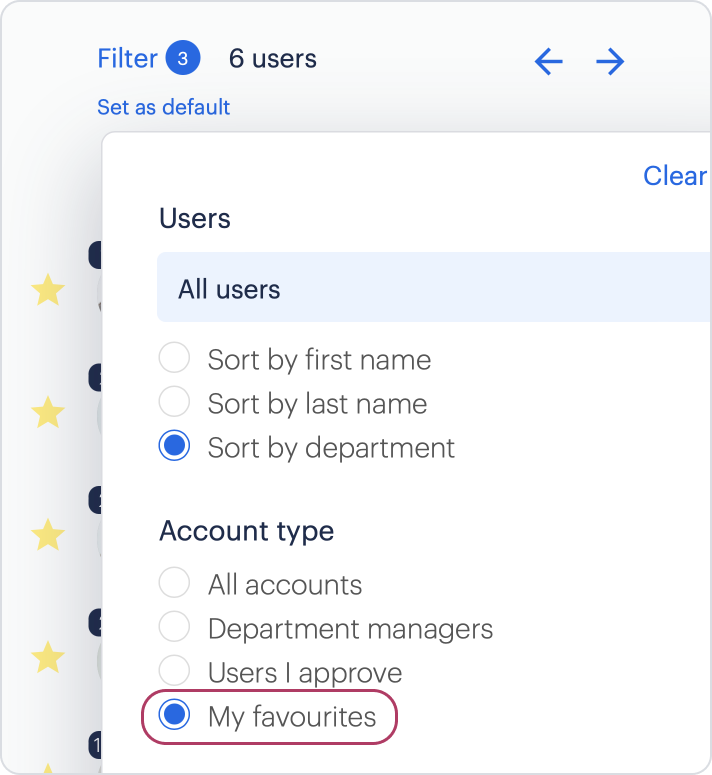Click the Account type section heading
The image size is (712, 775).
coord(247,531)
